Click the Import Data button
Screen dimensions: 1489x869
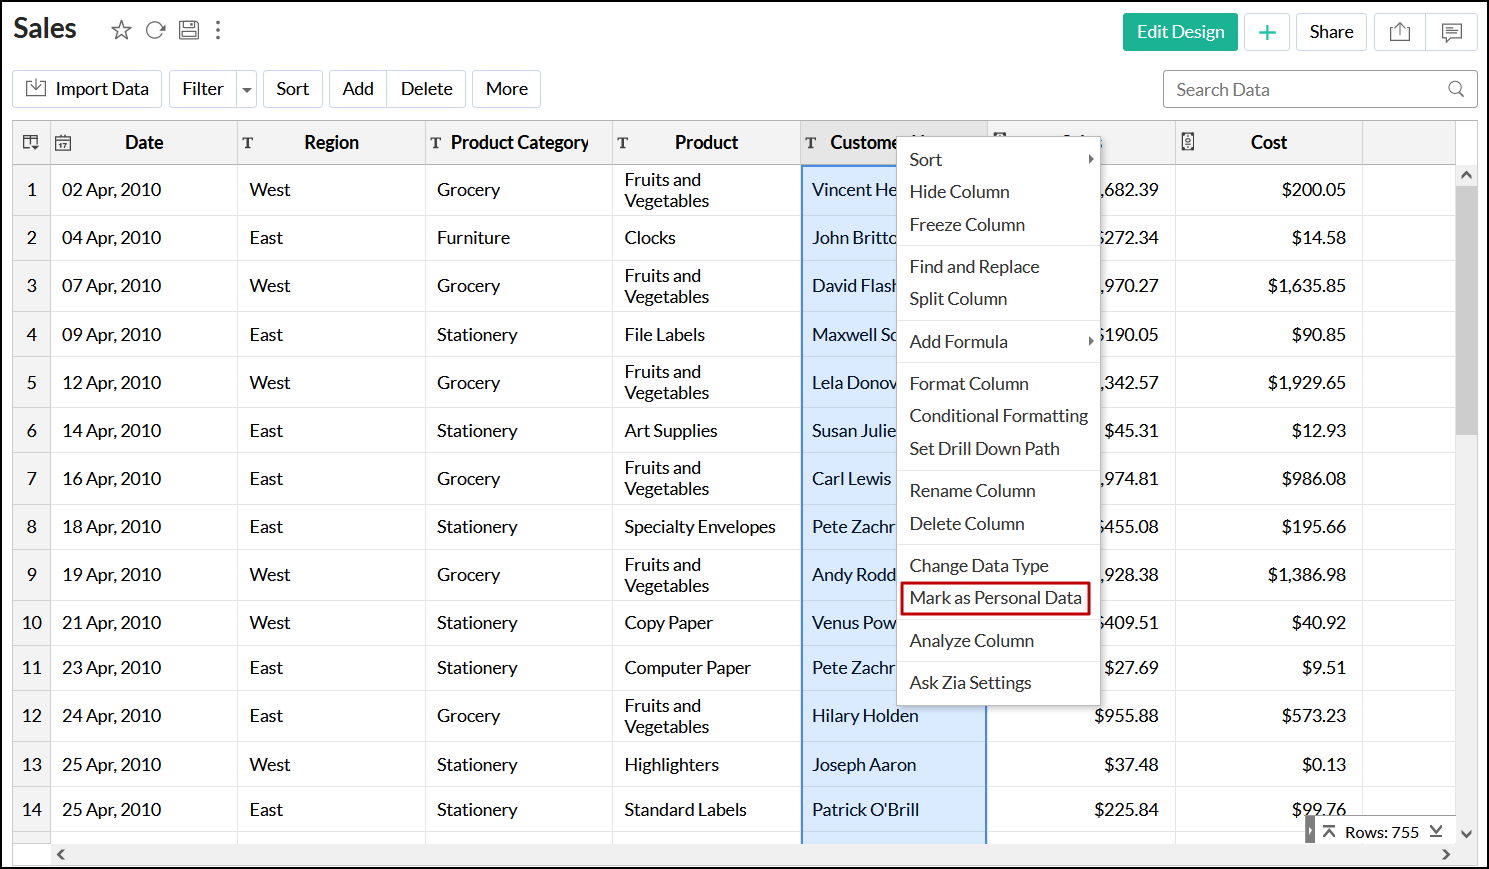[87, 89]
